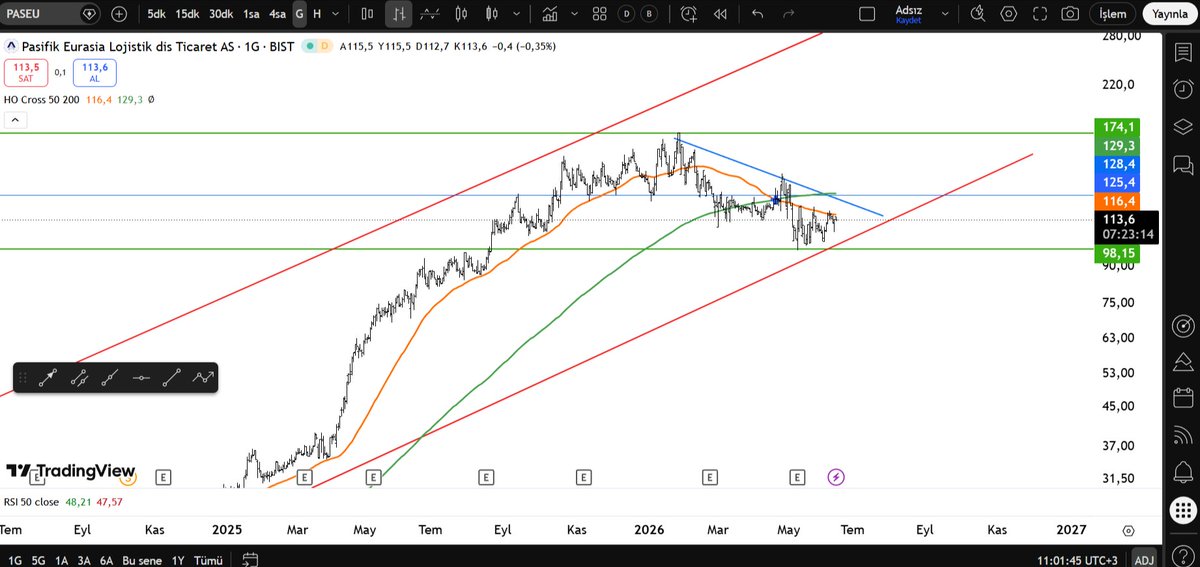1200x567 pixels.
Task: Click the Yayınla publish button
Action: coord(1169,14)
